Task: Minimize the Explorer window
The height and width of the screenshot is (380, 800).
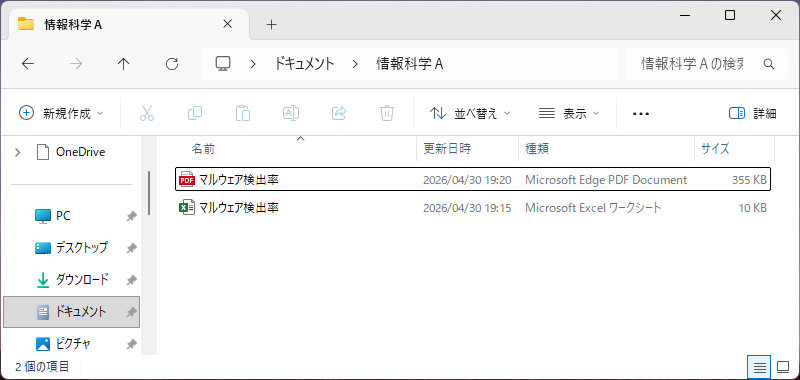Action: pos(684,16)
